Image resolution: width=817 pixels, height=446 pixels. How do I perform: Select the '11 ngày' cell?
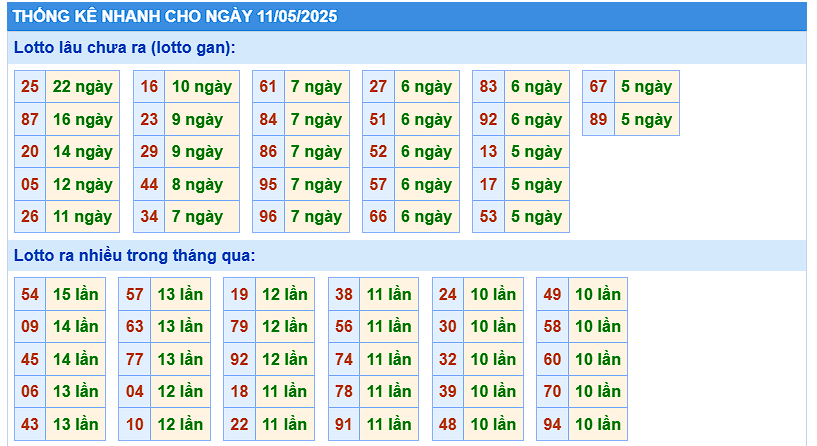(83, 216)
